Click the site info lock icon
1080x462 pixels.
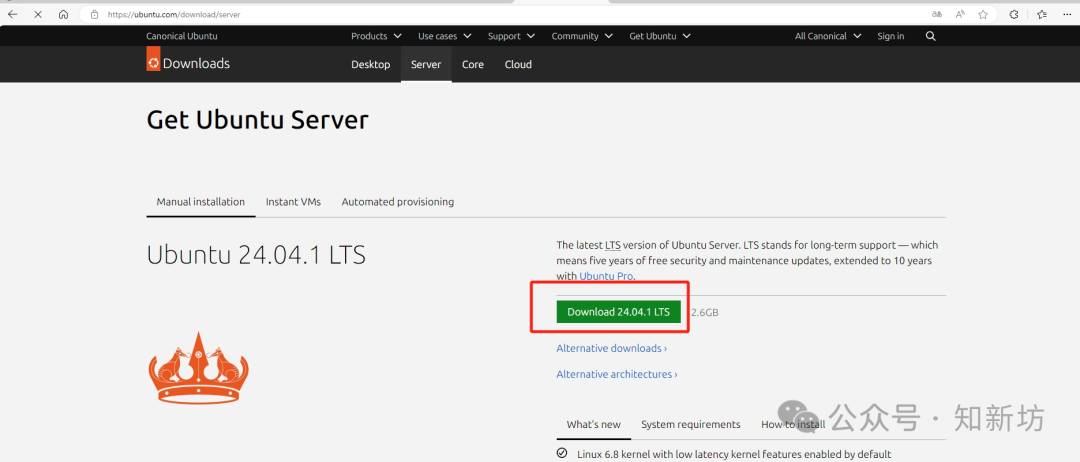tap(94, 15)
